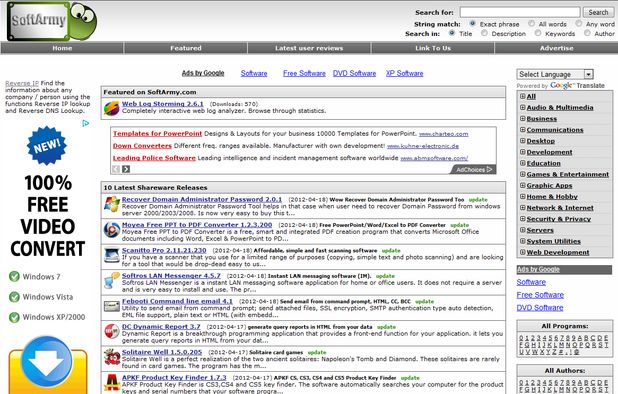Click the Search button
618x394 pixels.
(x=598, y=12)
